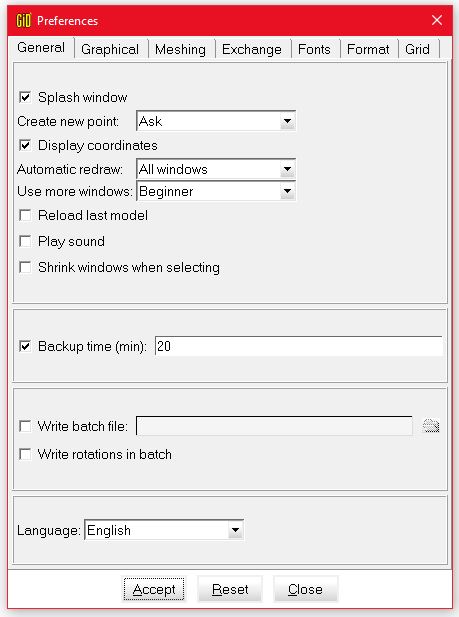
Task: Open the Use more windows dropdown
Action: tap(216, 191)
